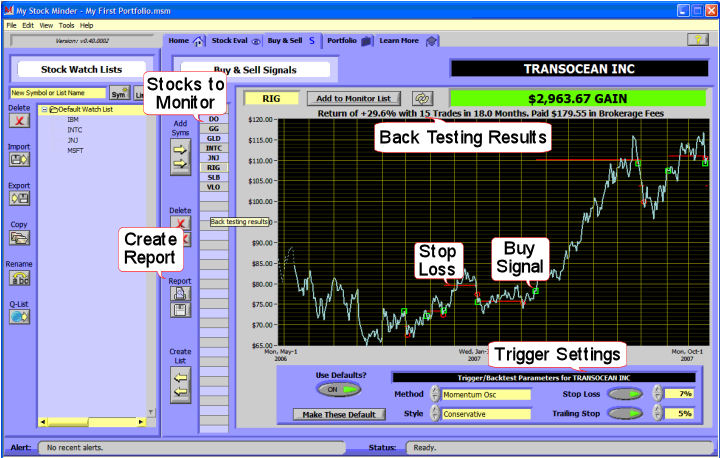Open the Edit menu
Screen dimensions: 720x458
[28, 25]
